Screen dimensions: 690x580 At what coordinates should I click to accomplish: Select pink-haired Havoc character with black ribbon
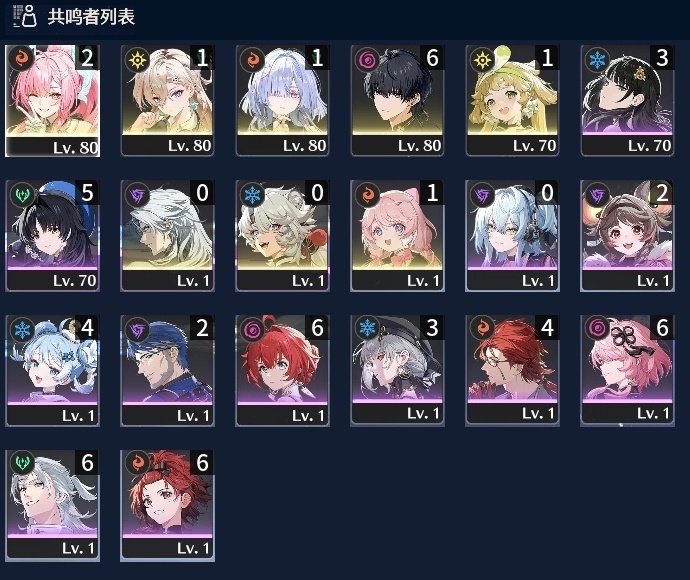click(x=628, y=371)
